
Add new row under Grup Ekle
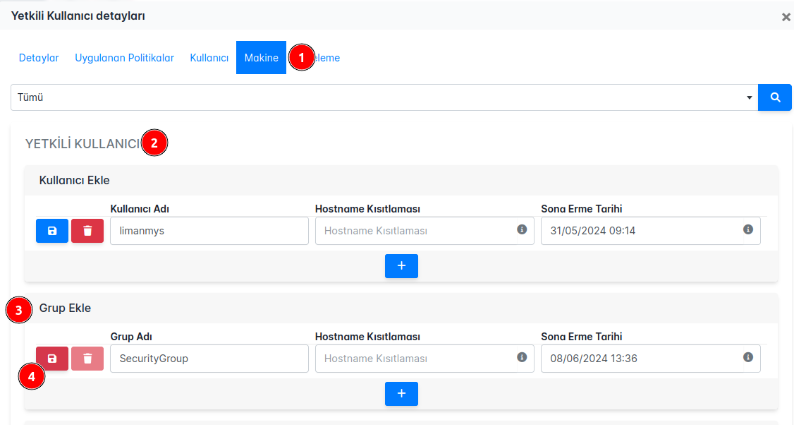[401, 394]
